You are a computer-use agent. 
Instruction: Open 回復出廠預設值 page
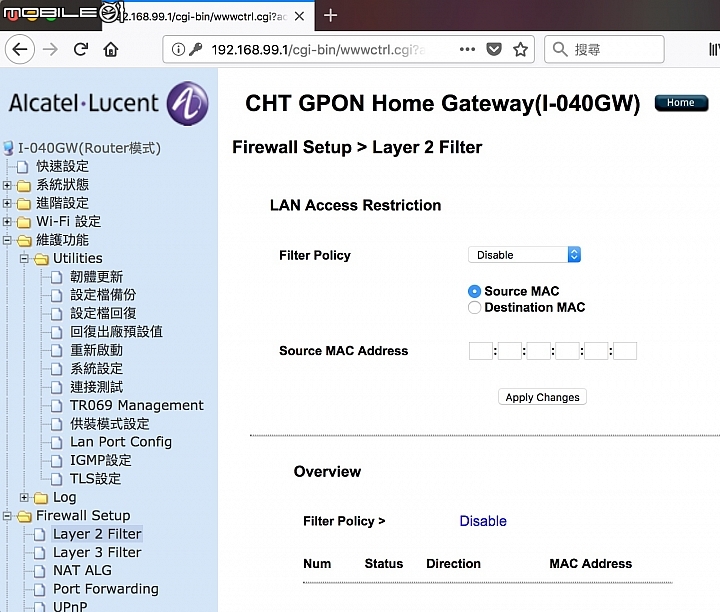pos(116,332)
